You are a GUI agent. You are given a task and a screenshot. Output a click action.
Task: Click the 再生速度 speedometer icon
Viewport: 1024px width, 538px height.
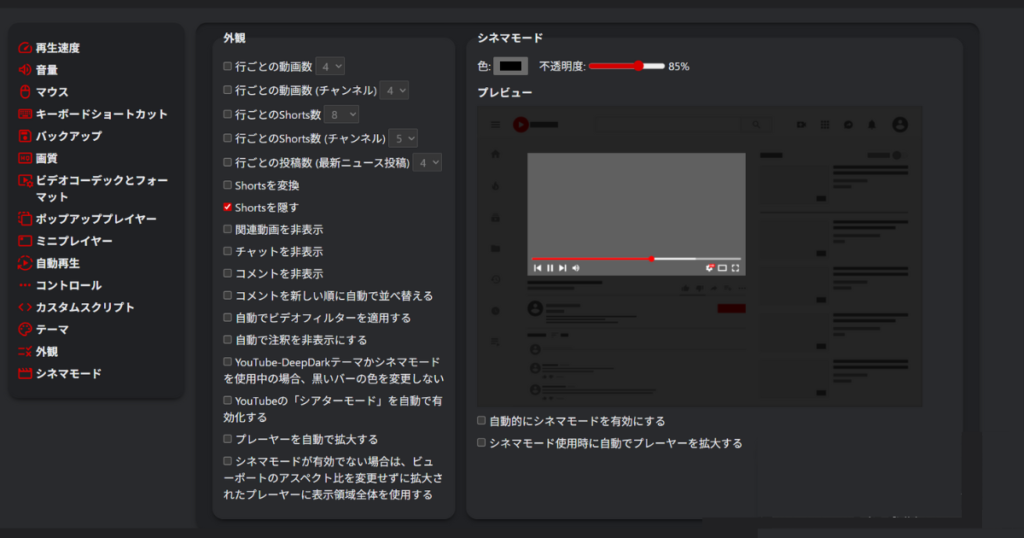25,48
